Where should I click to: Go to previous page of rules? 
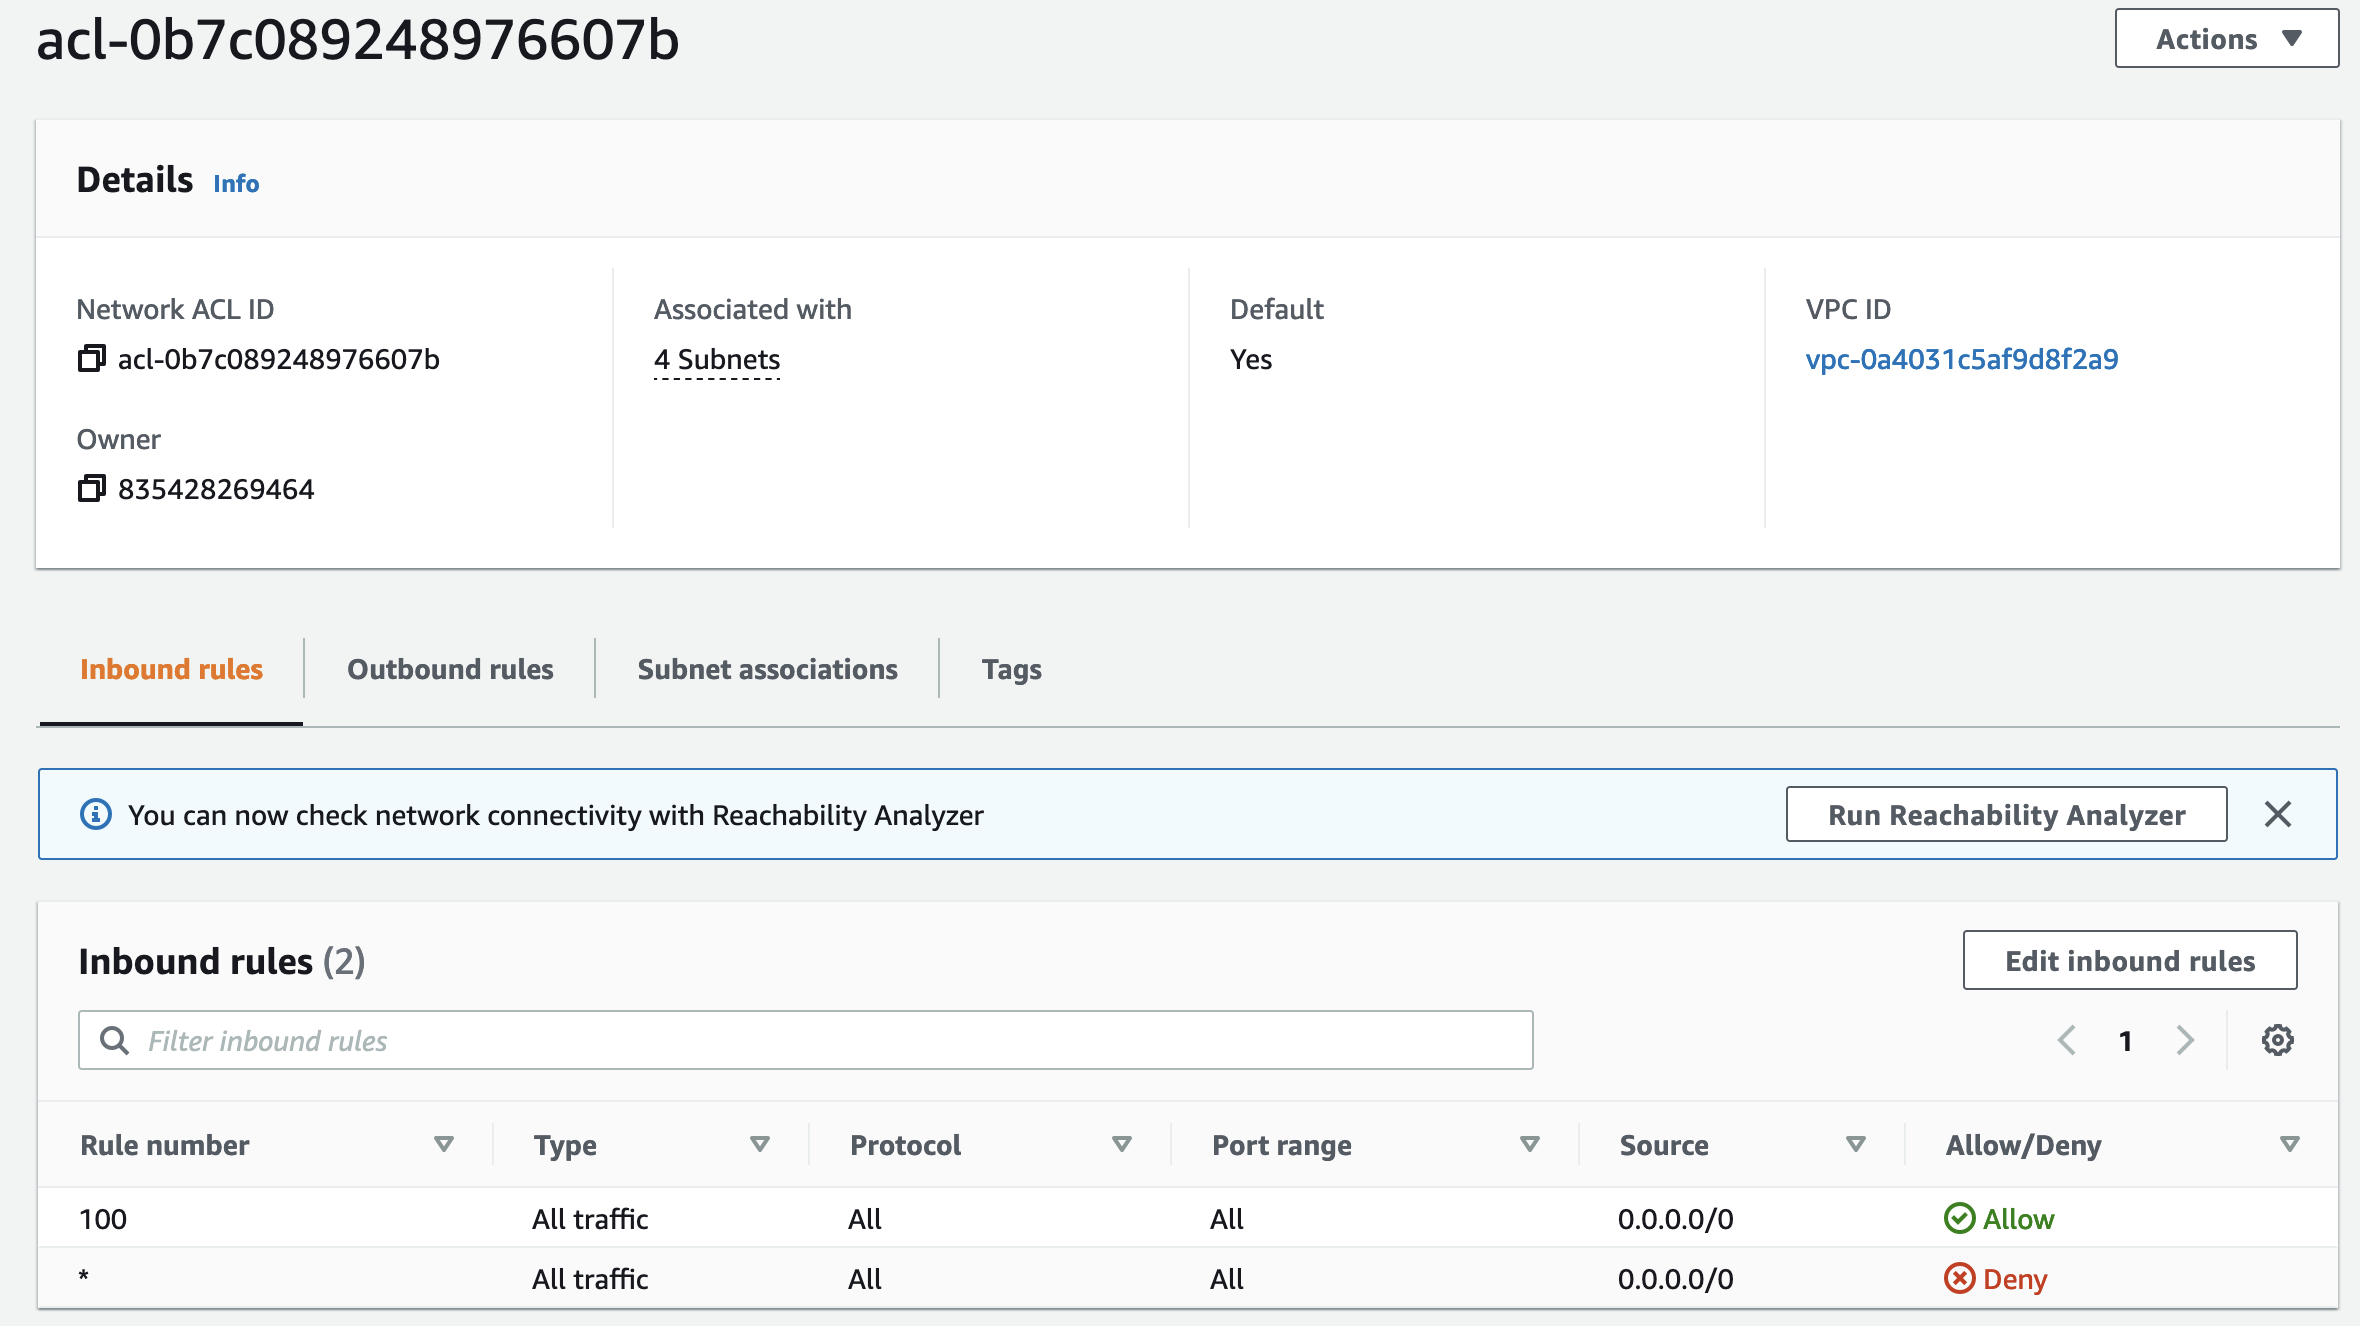(2067, 1040)
